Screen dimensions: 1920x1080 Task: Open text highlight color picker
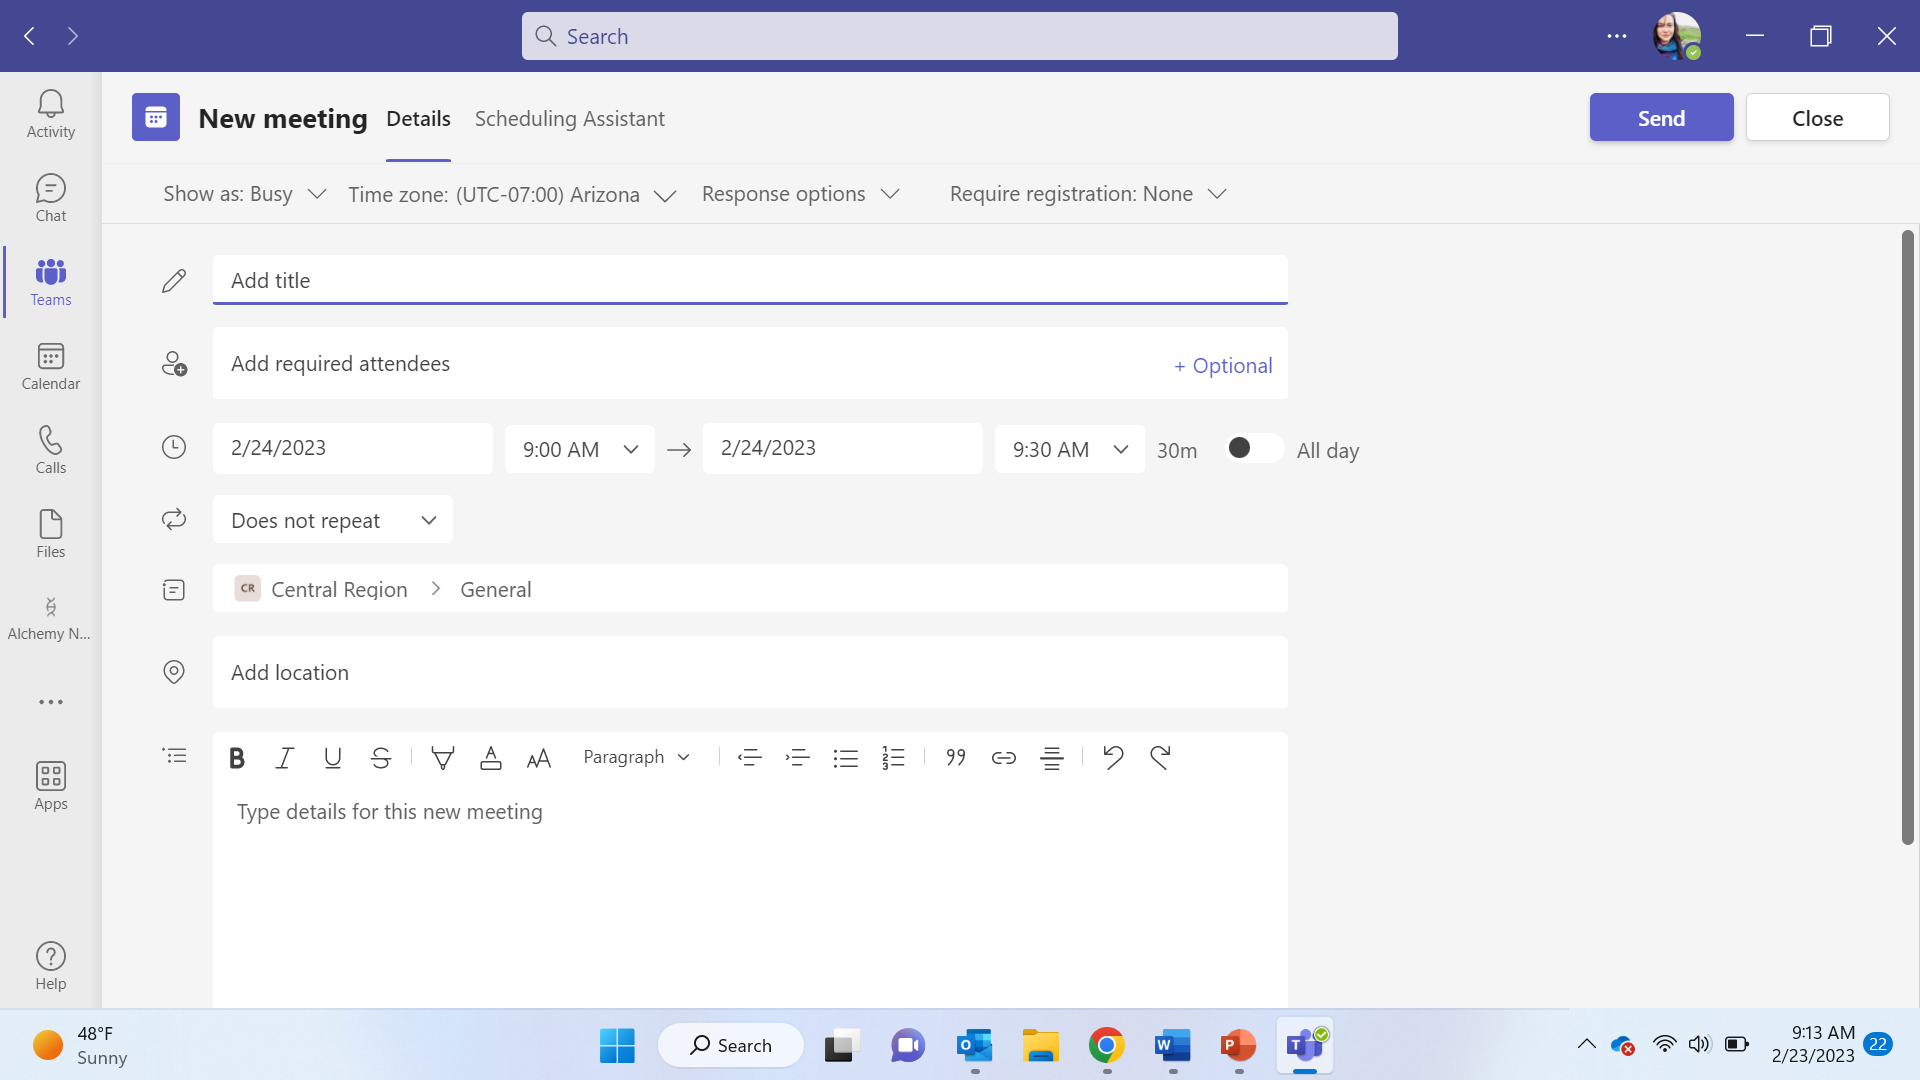[442, 758]
